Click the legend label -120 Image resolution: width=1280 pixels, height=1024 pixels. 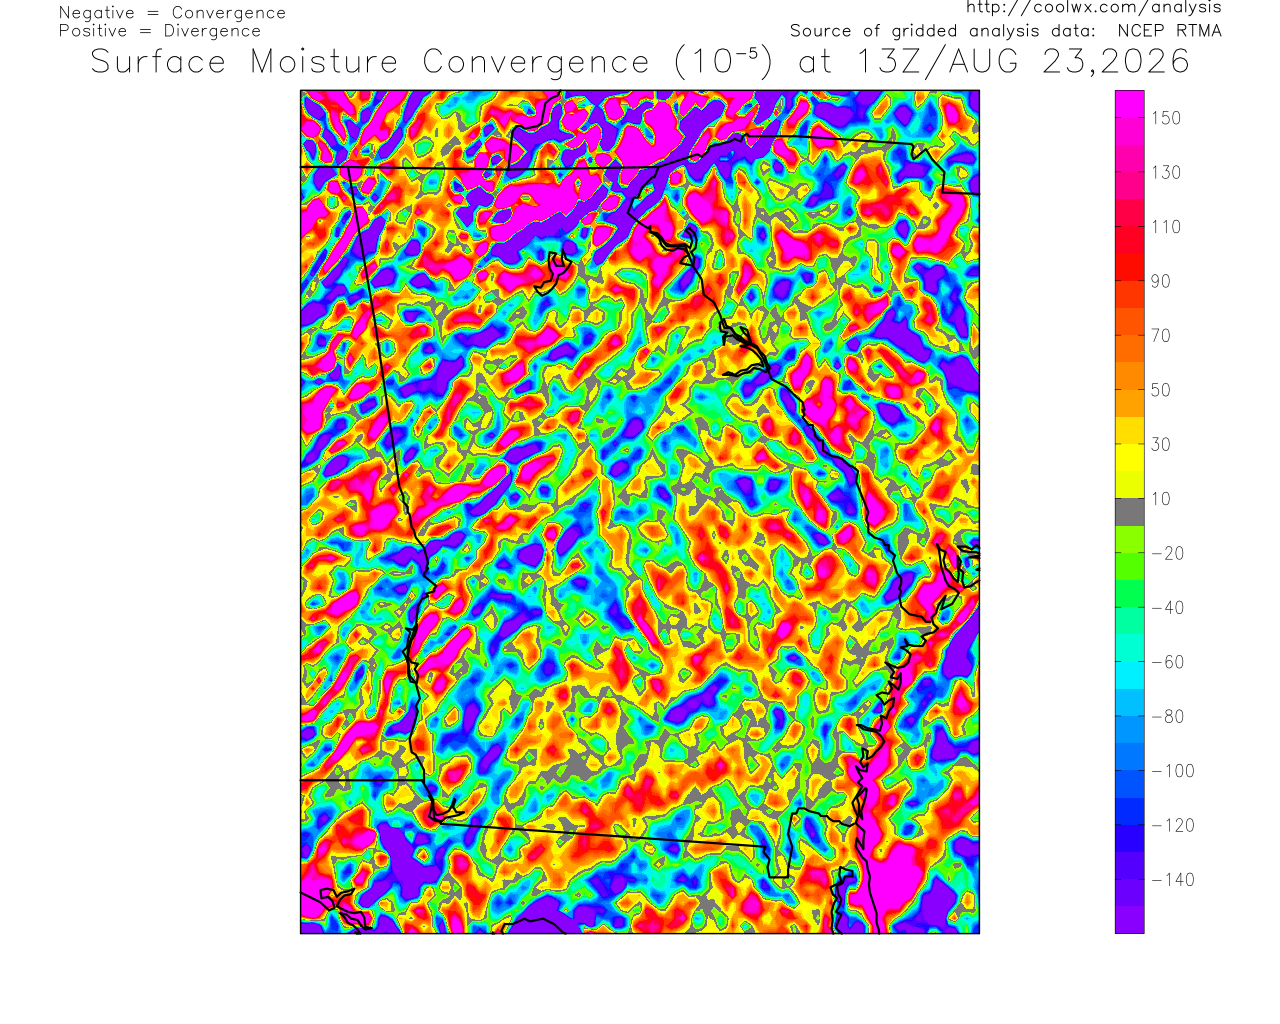pos(1173,826)
